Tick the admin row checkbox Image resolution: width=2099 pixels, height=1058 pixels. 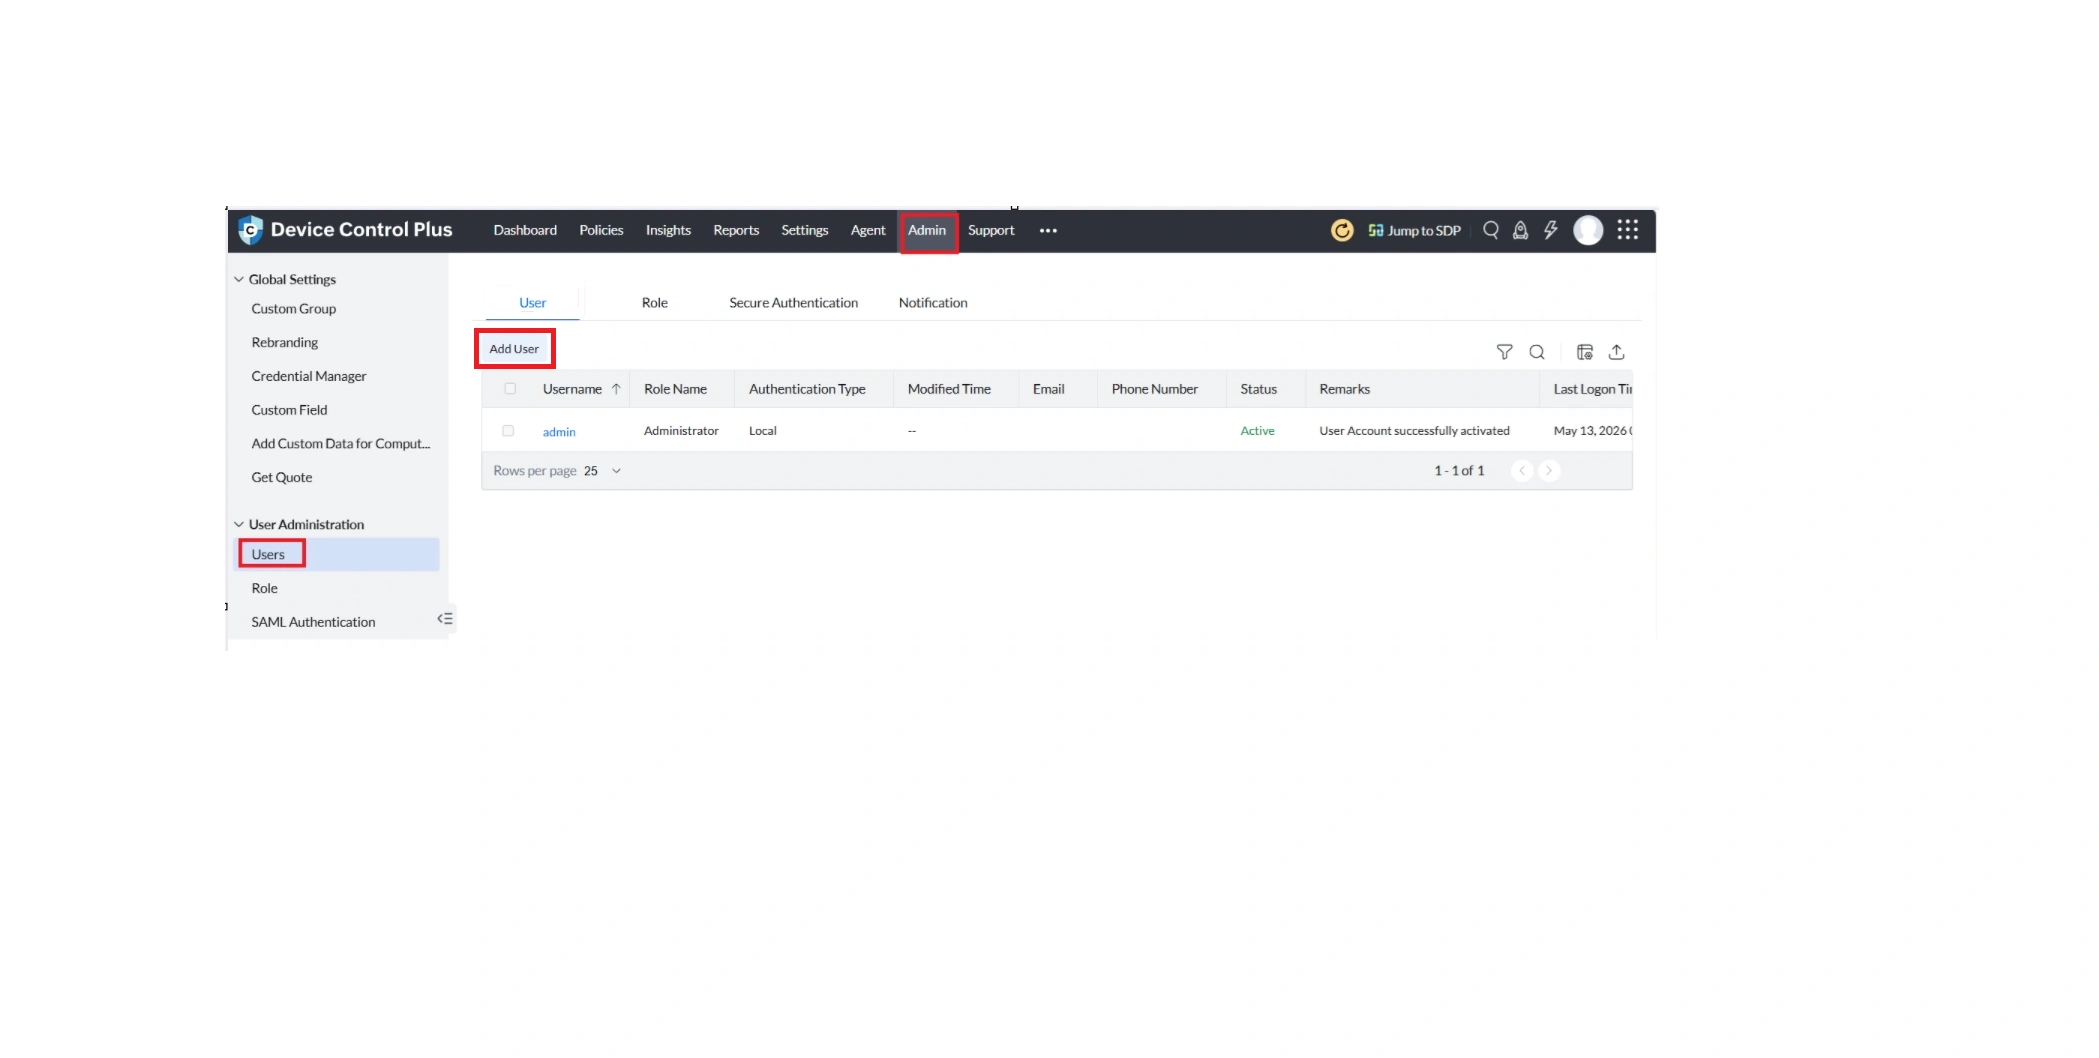tap(508, 431)
